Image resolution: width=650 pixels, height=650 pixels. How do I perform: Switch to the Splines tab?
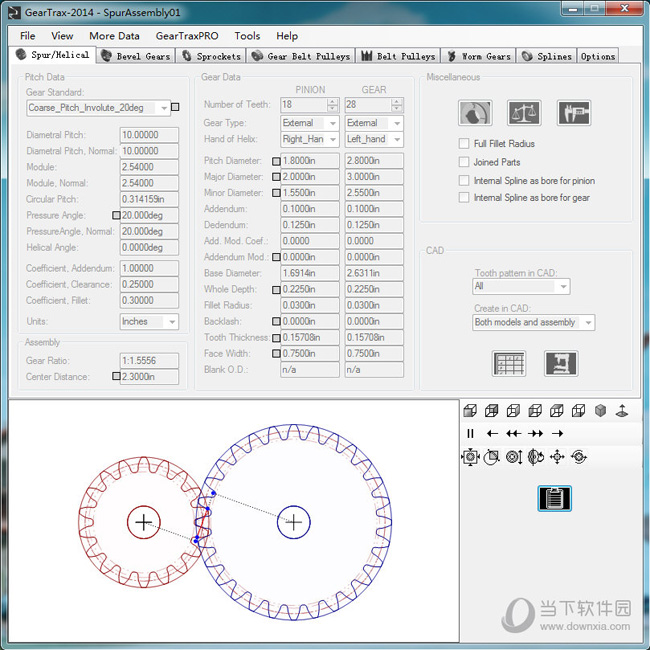pos(547,56)
